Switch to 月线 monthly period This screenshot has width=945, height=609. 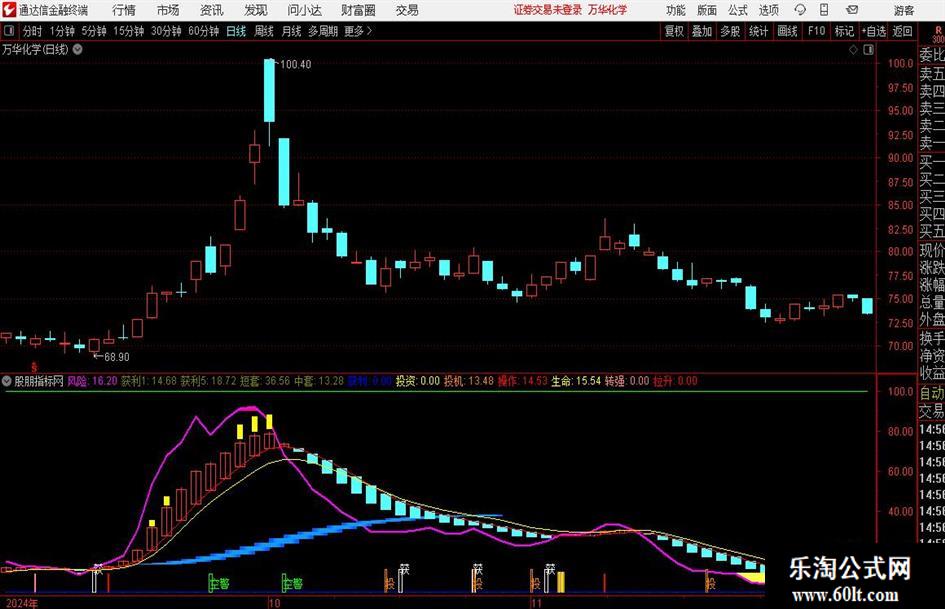(x=291, y=31)
